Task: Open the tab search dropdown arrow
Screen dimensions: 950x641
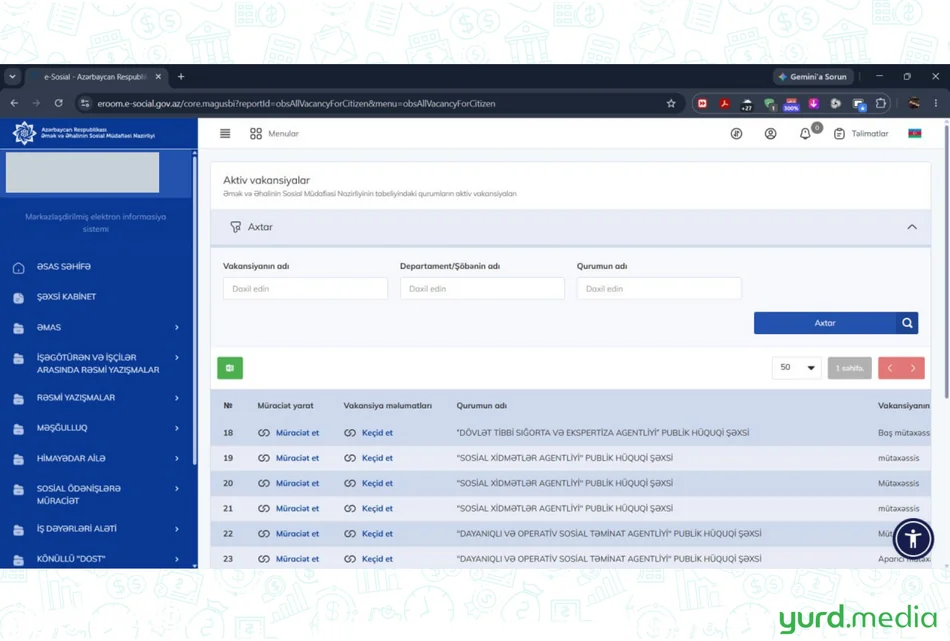Action: coord(12,77)
